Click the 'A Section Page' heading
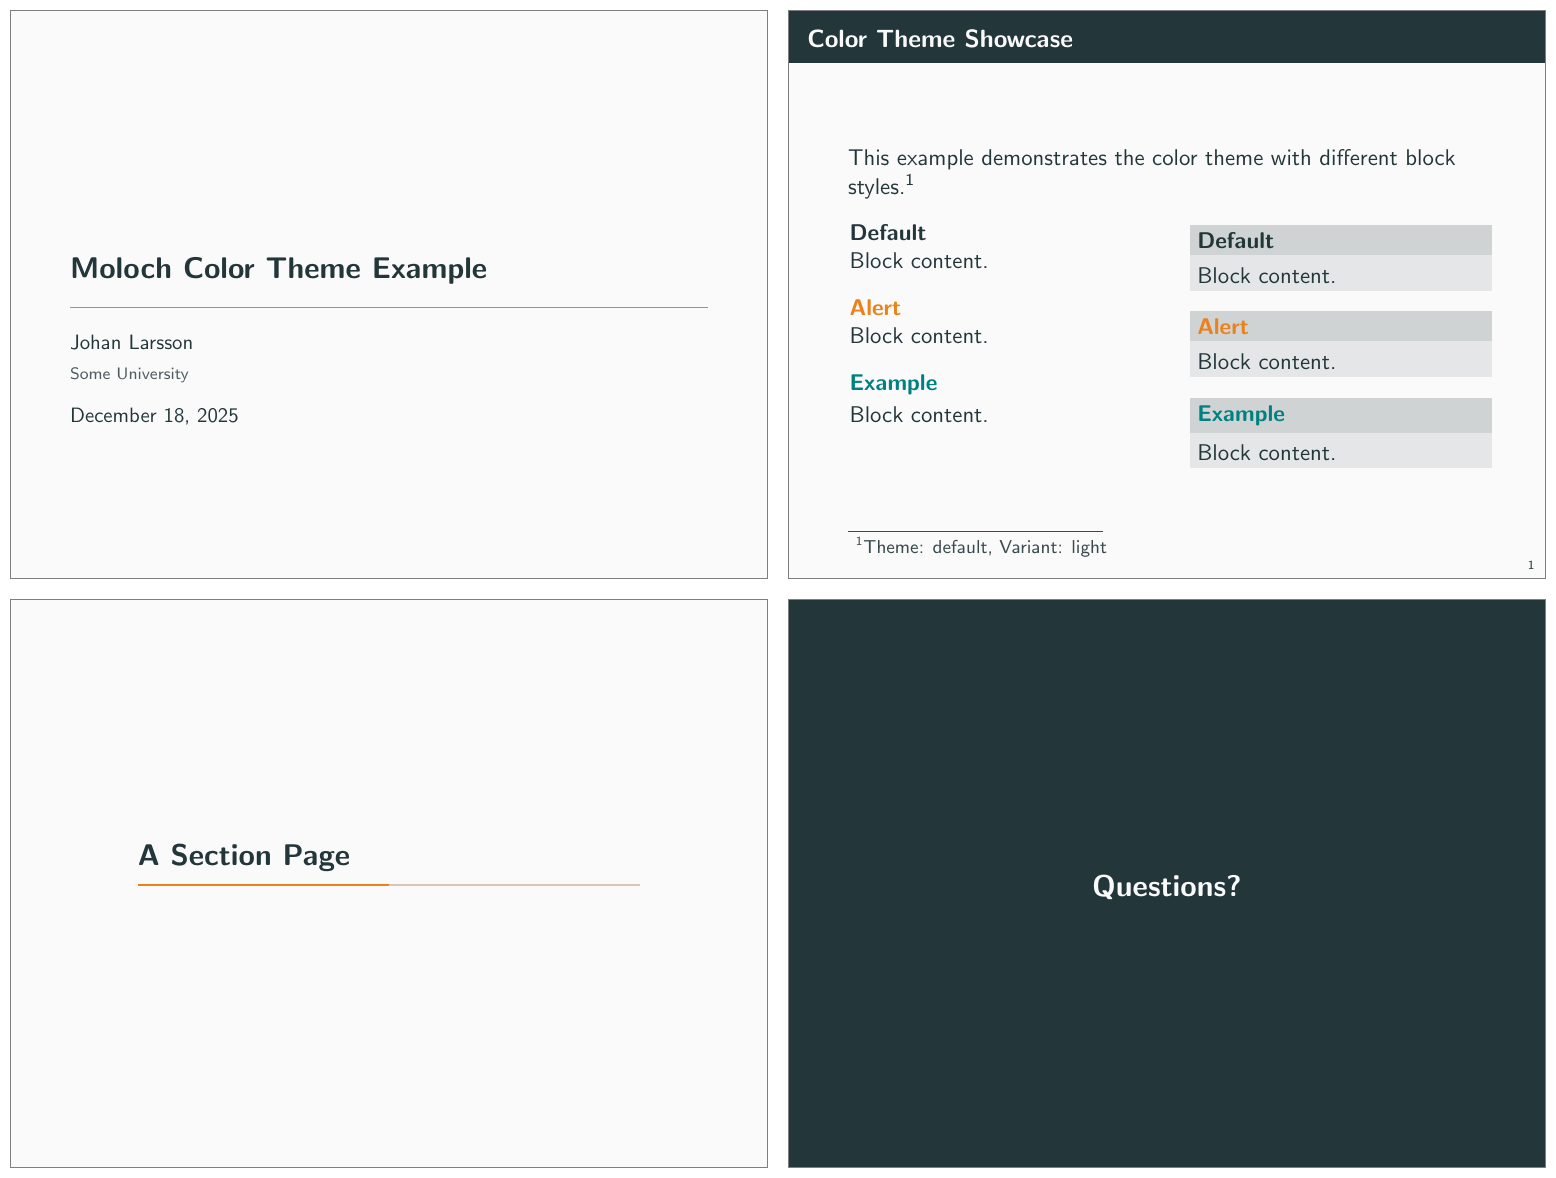This screenshot has width=1556, height=1178. point(244,855)
